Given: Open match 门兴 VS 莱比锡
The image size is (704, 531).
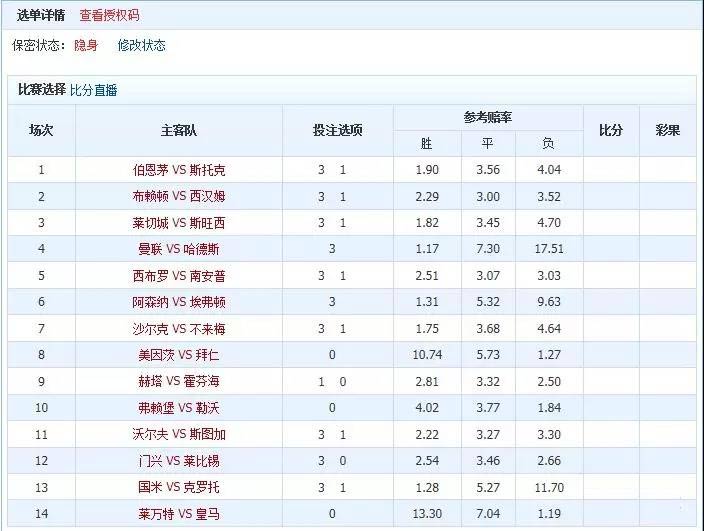Looking at the screenshot, I should [179, 460].
